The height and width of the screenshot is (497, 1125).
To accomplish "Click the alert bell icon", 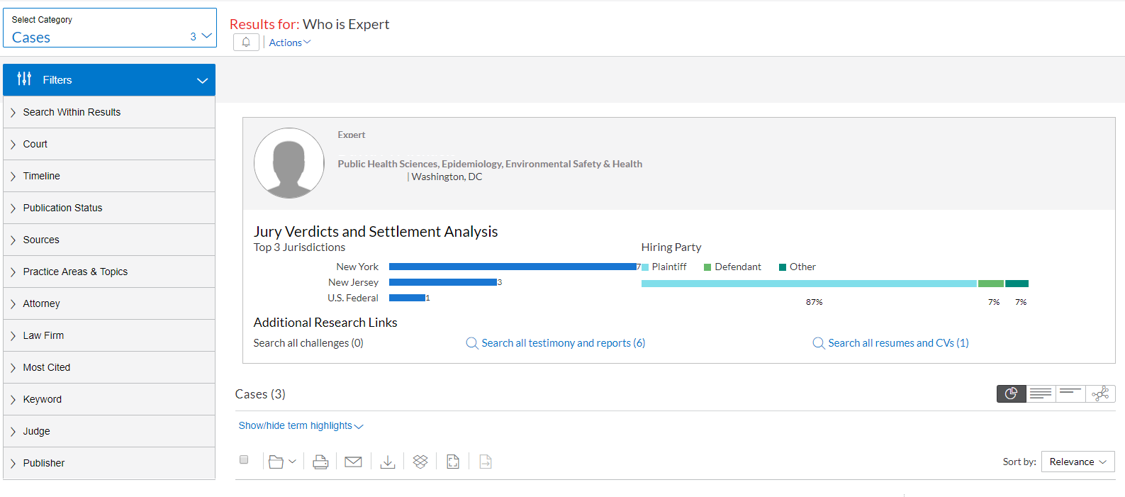I will 246,42.
